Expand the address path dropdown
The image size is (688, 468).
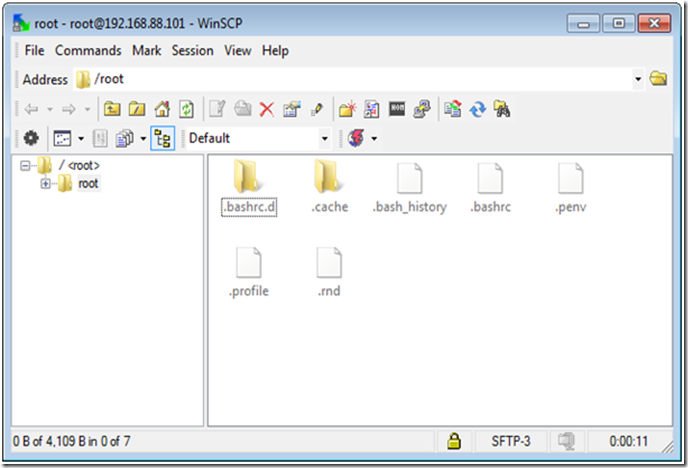pyautogui.click(x=638, y=79)
